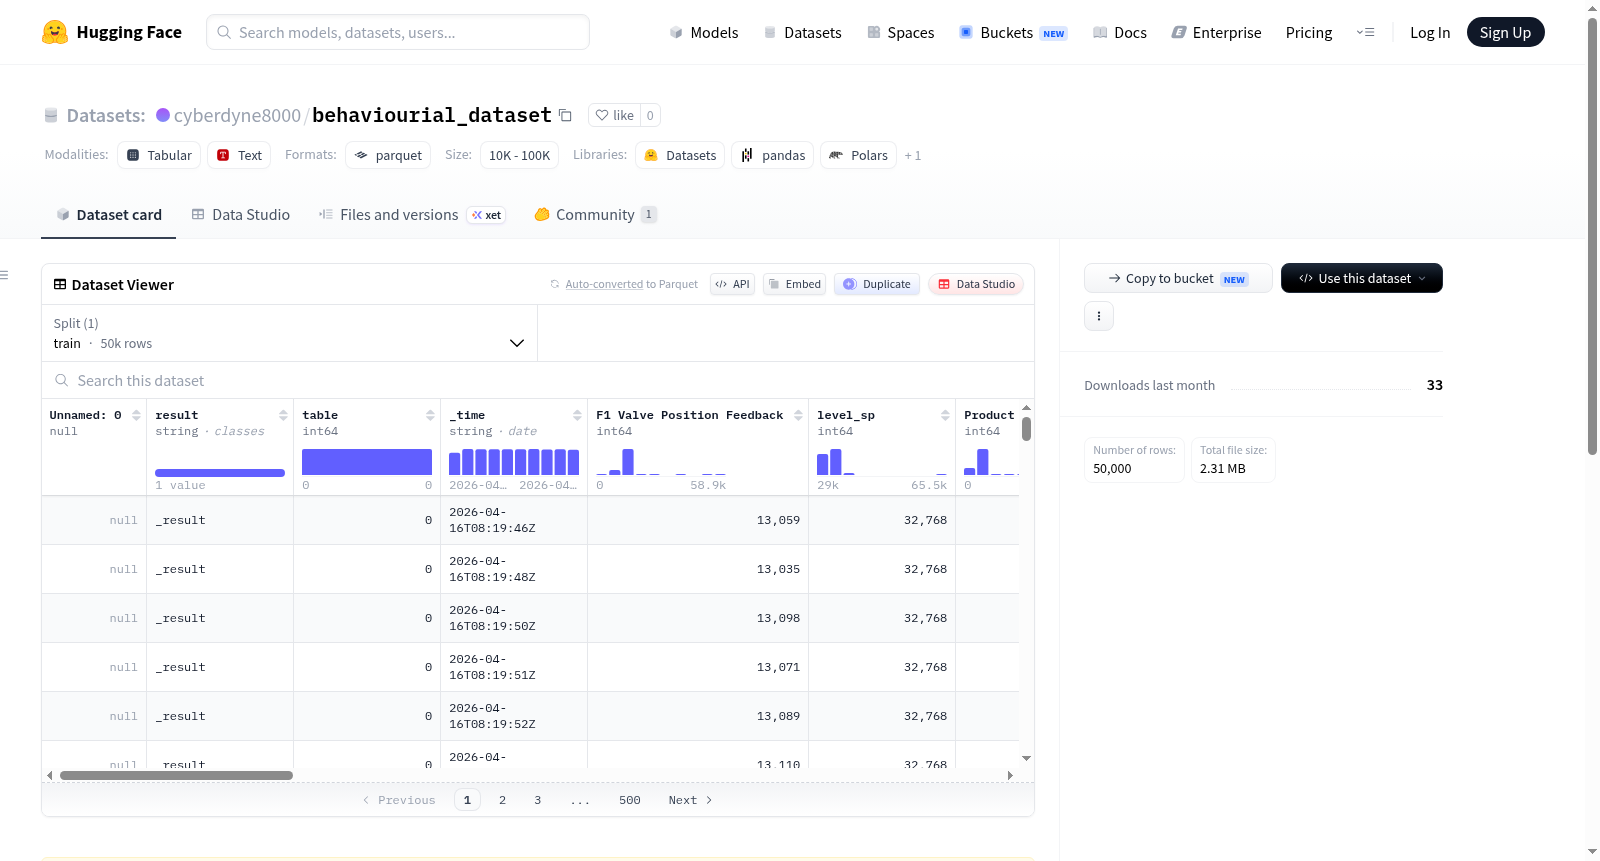Open the Use this dataset dropdown
Screen dimensions: 1600x861
[x=1362, y=278]
